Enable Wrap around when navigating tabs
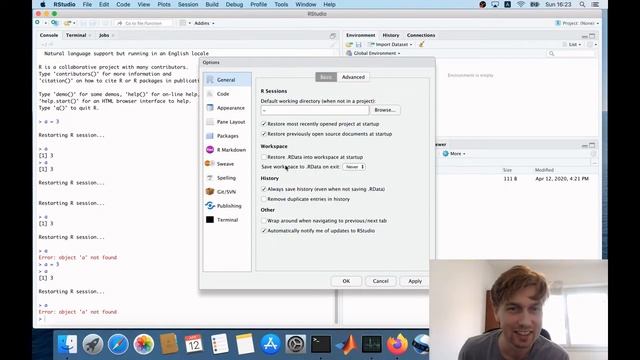 pos(264,220)
